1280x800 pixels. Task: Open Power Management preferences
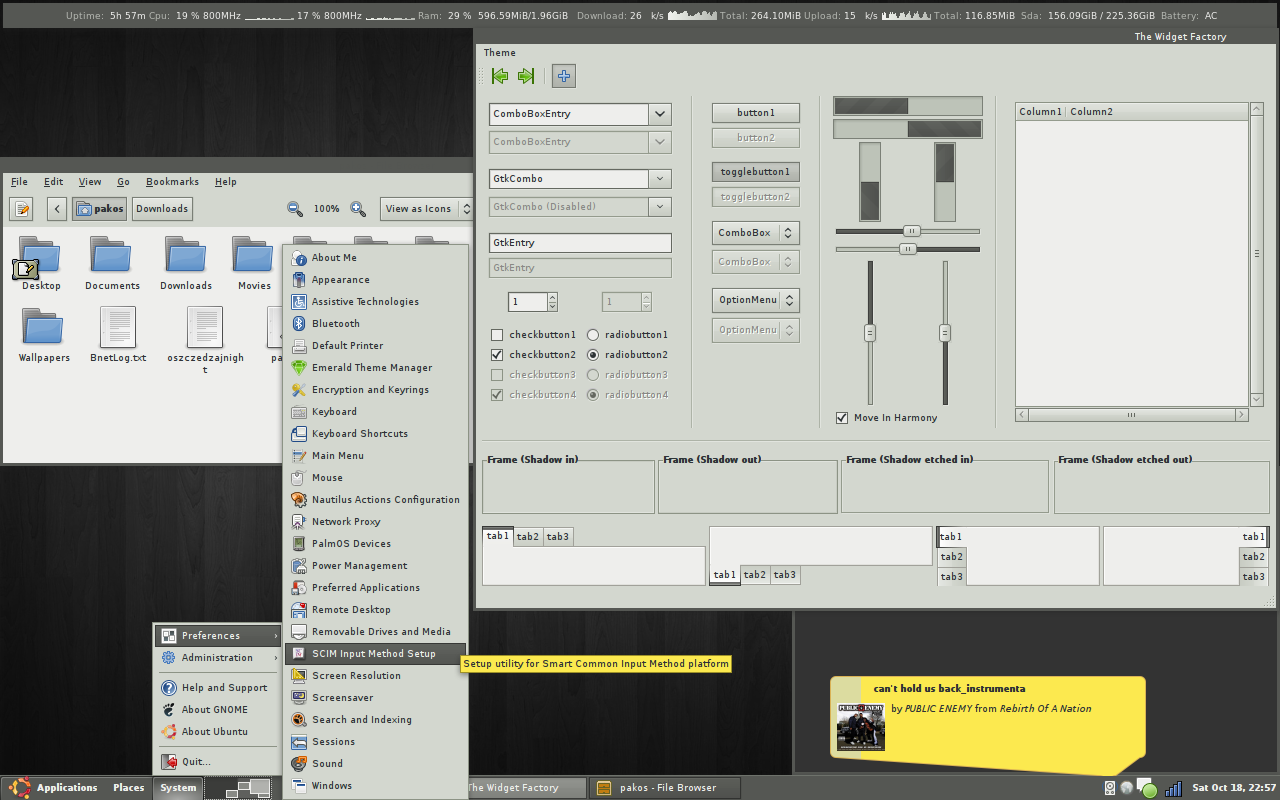(376, 565)
